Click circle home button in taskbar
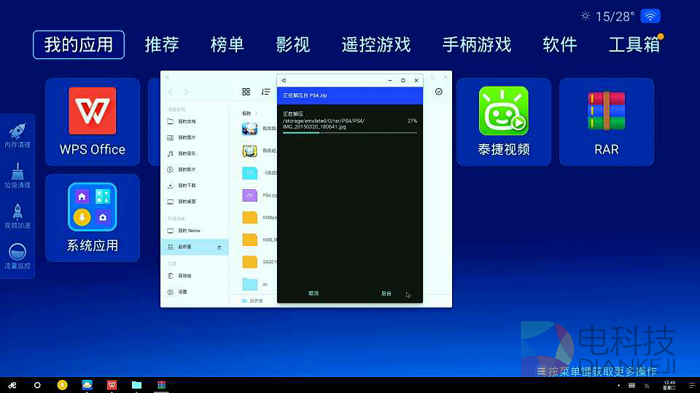700x393 pixels. pyautogui.click(x=37, y=385)
